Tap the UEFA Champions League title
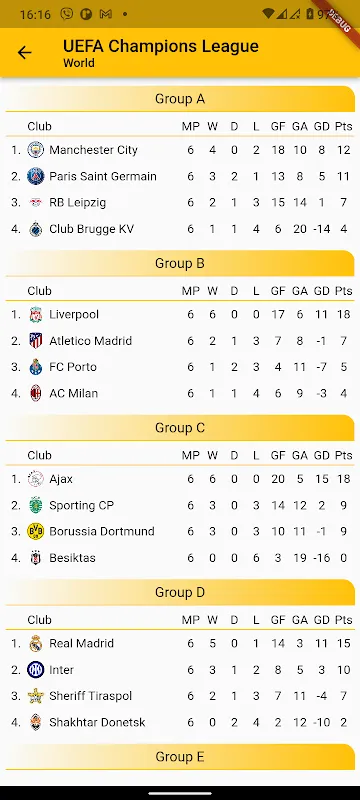 (x=161, y=46)
